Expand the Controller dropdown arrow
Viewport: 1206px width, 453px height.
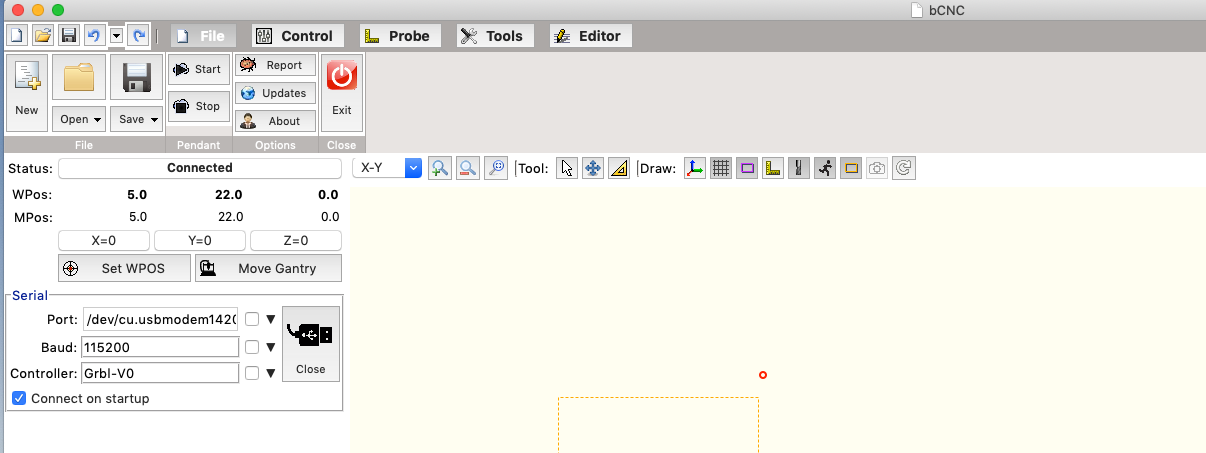pyautogui.click(x=270, y=373)
